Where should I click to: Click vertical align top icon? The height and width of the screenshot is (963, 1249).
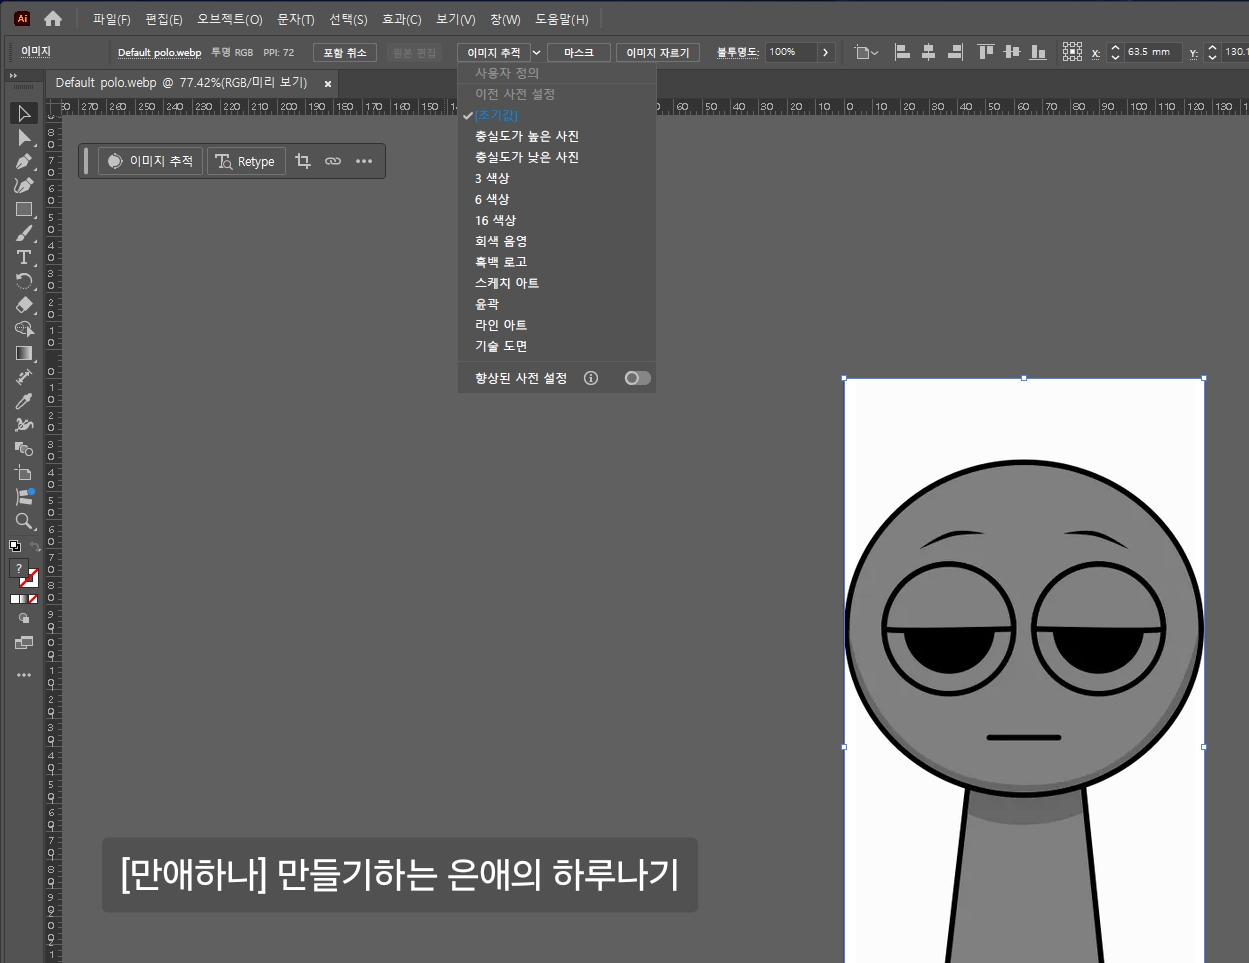(x=986, y=52)
